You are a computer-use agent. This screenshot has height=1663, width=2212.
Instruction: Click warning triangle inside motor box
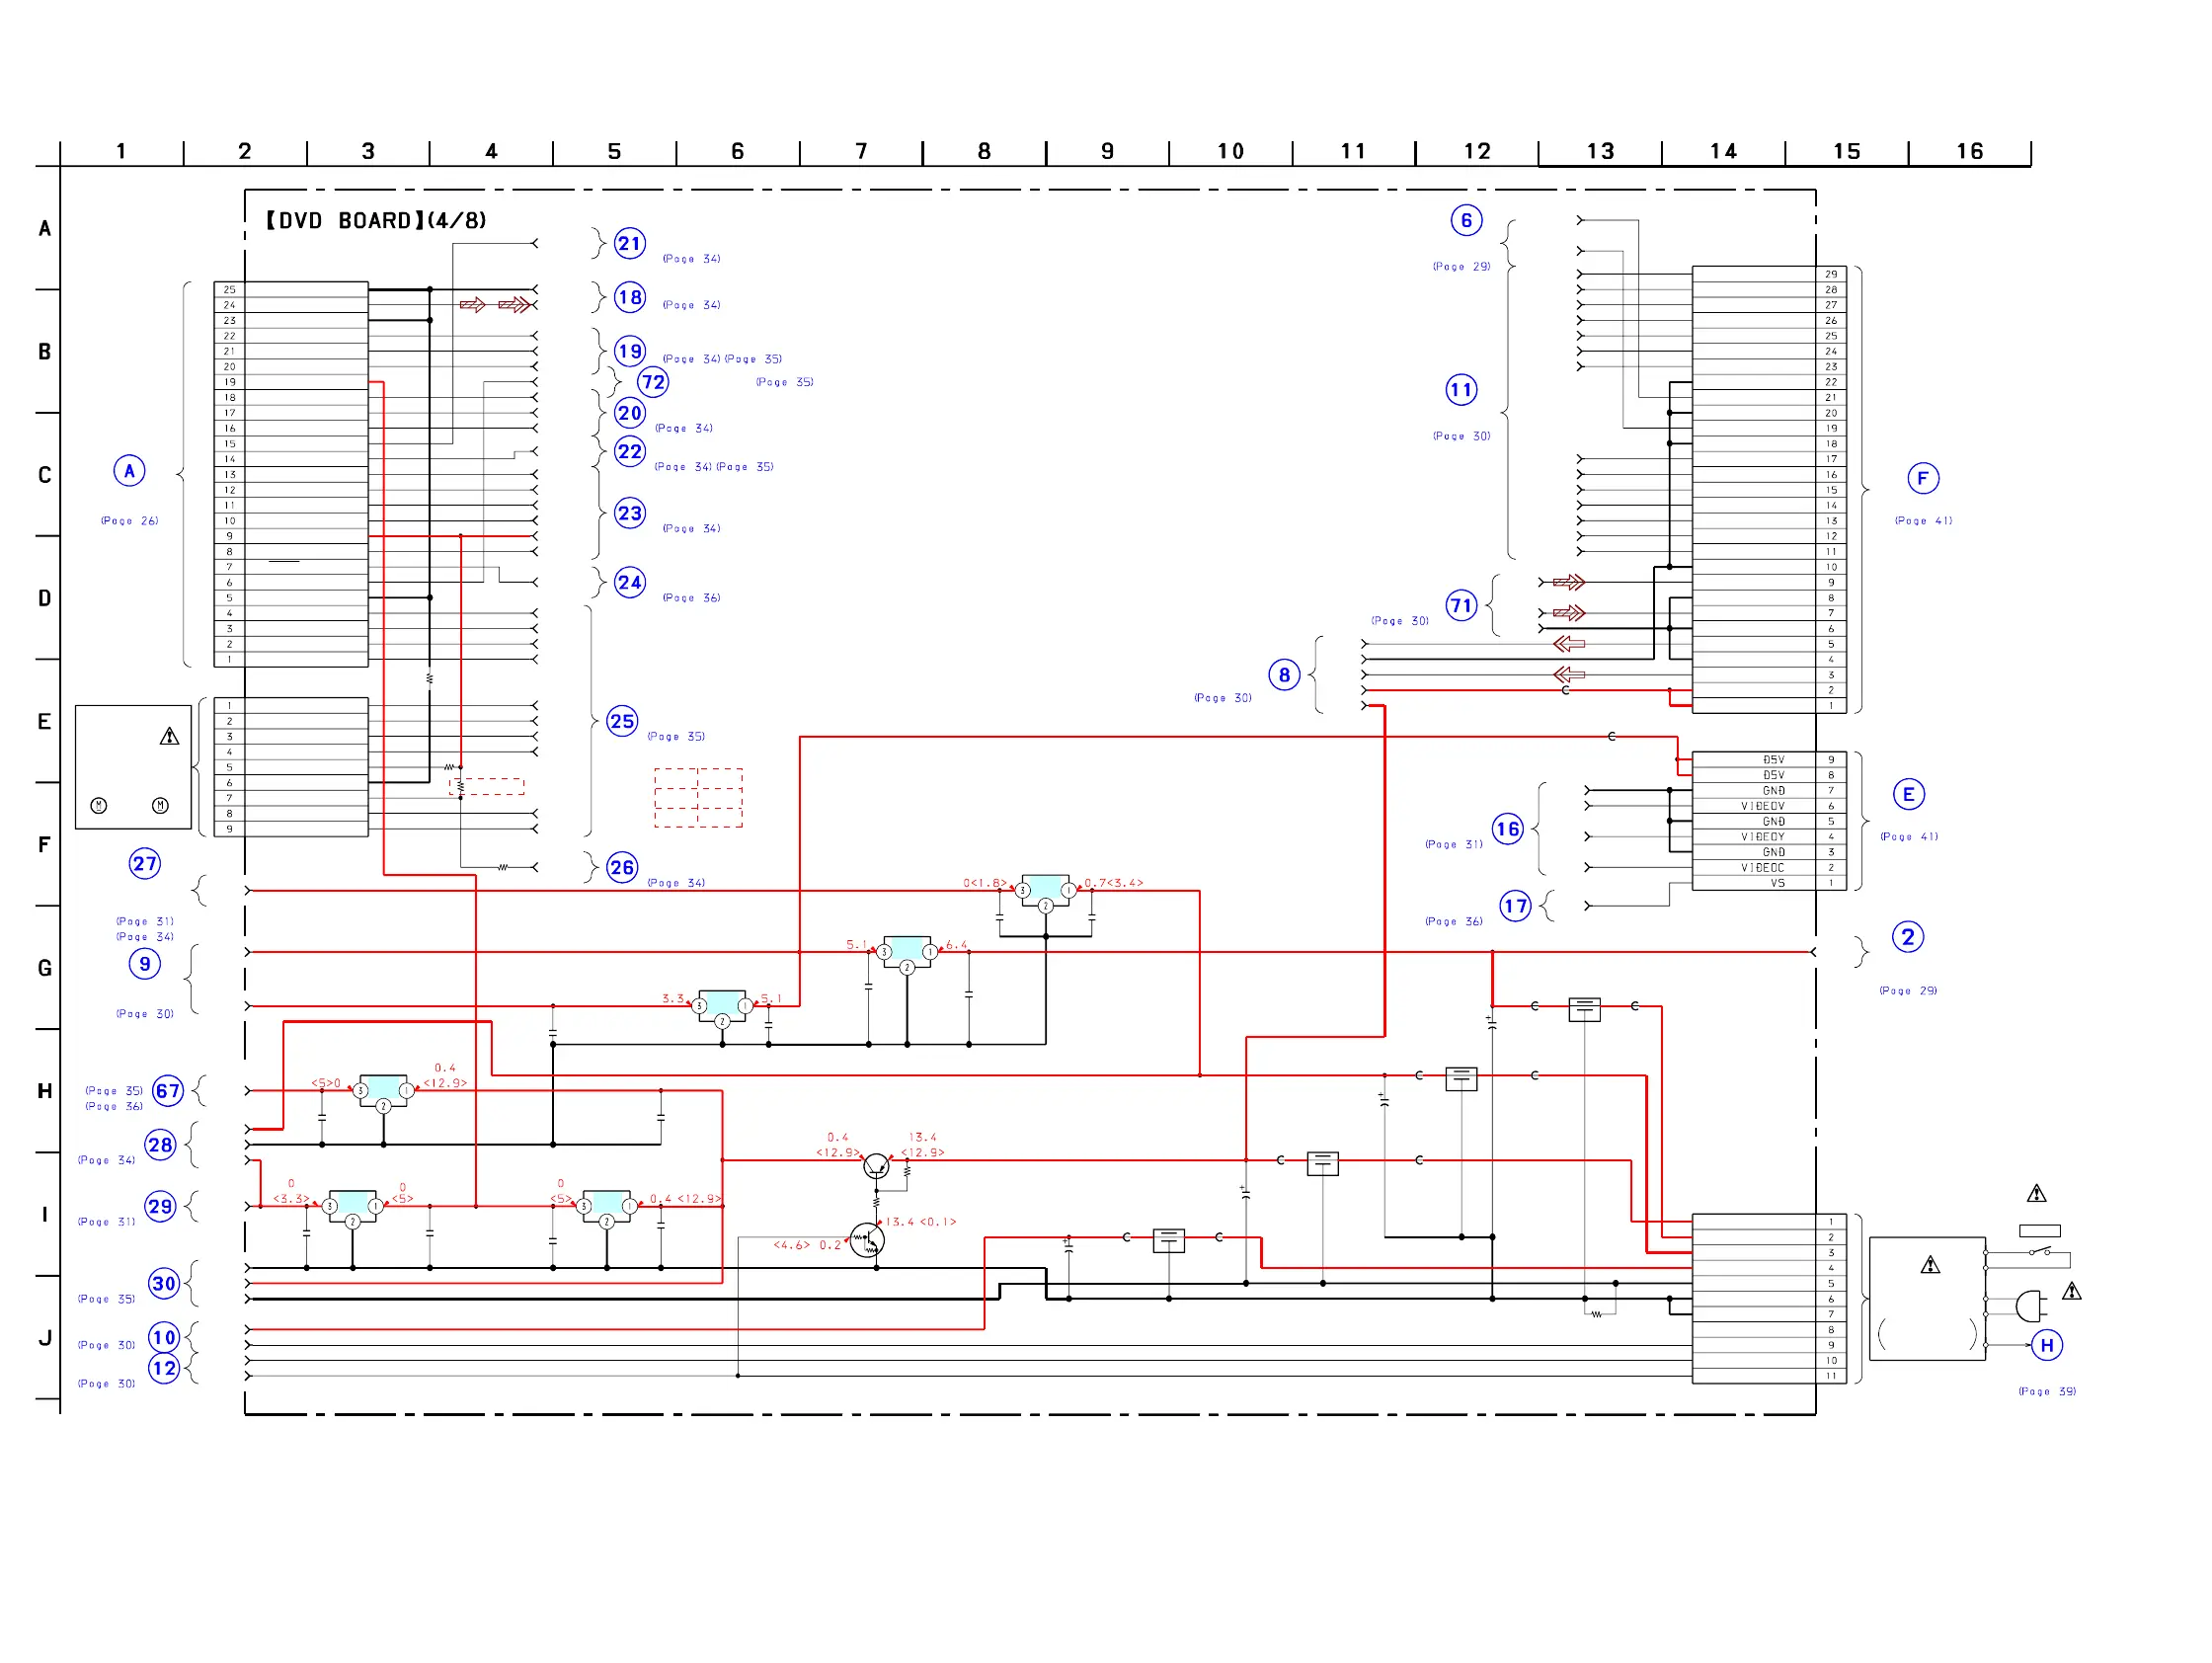click(169, 737)
